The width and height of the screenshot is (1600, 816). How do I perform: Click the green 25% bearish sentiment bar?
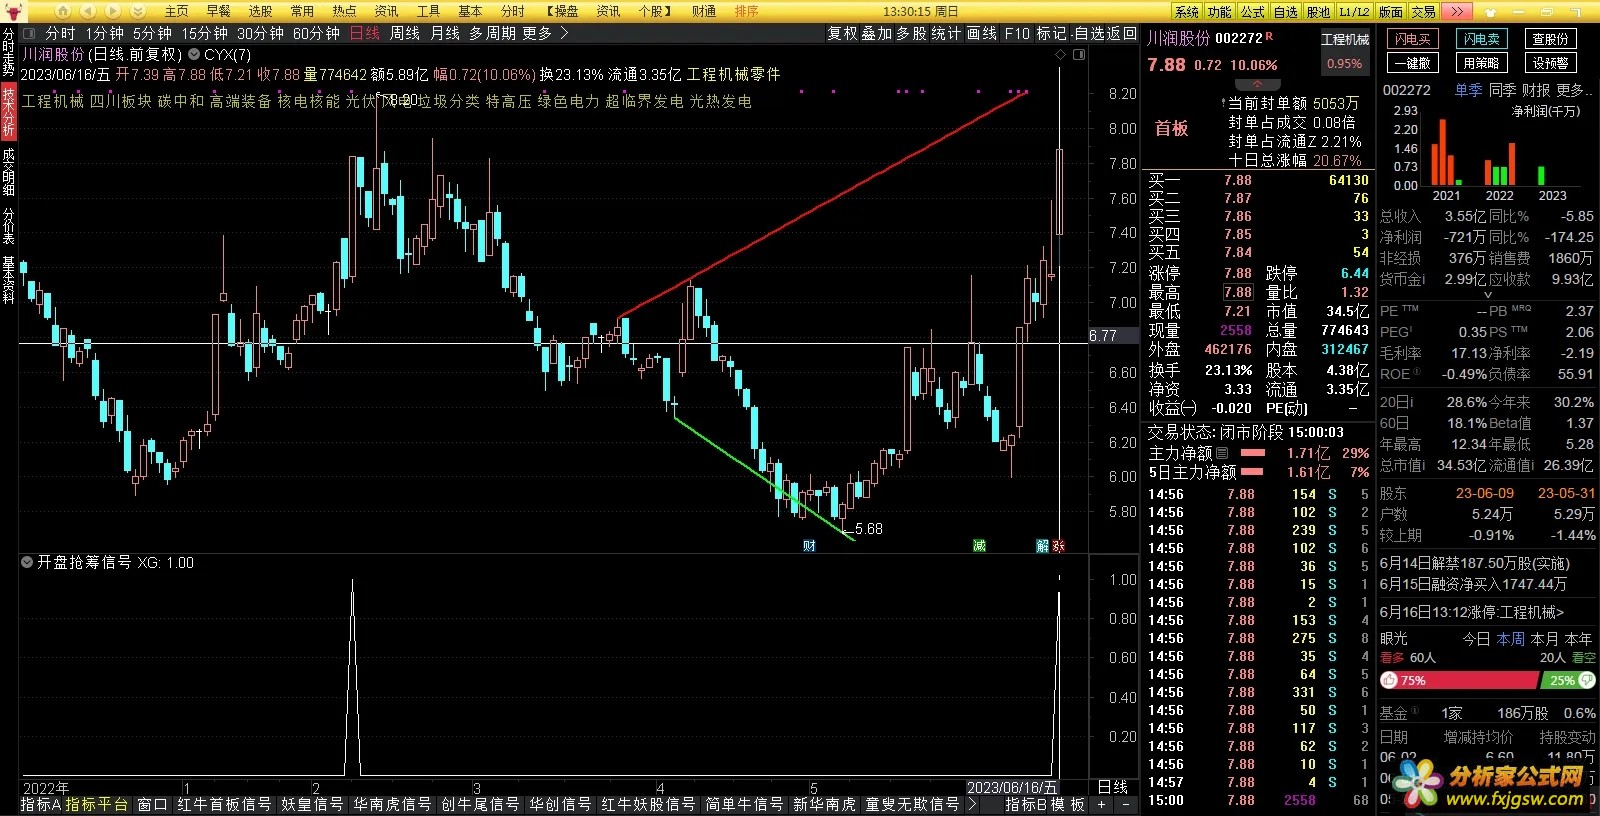coord(1568,680)
